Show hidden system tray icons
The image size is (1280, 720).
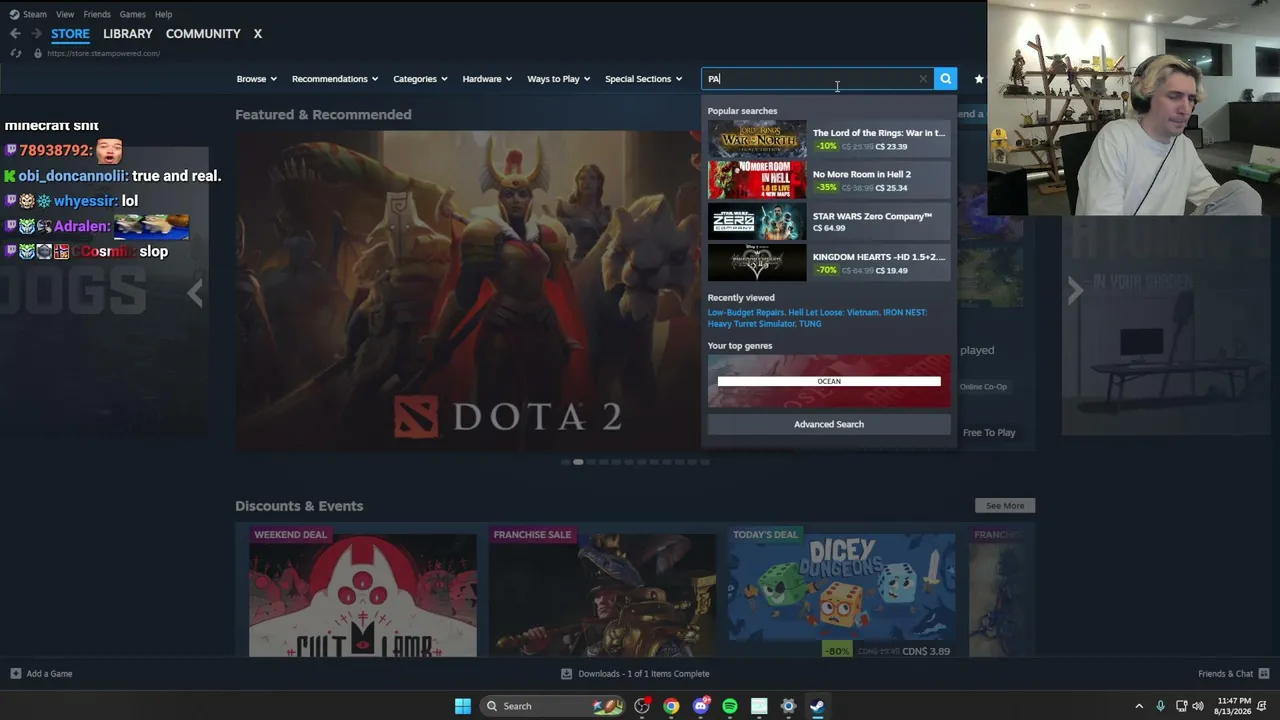click(1139, 706)
